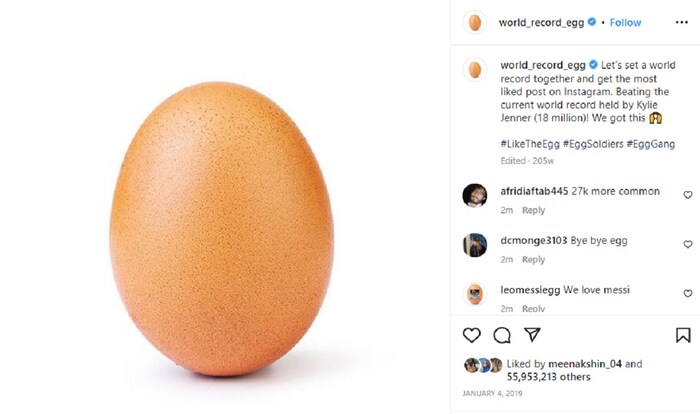This screenshot has width=700, height=414.
Task: Click the verified badge beside header username
Action: [x=592, y=22]
